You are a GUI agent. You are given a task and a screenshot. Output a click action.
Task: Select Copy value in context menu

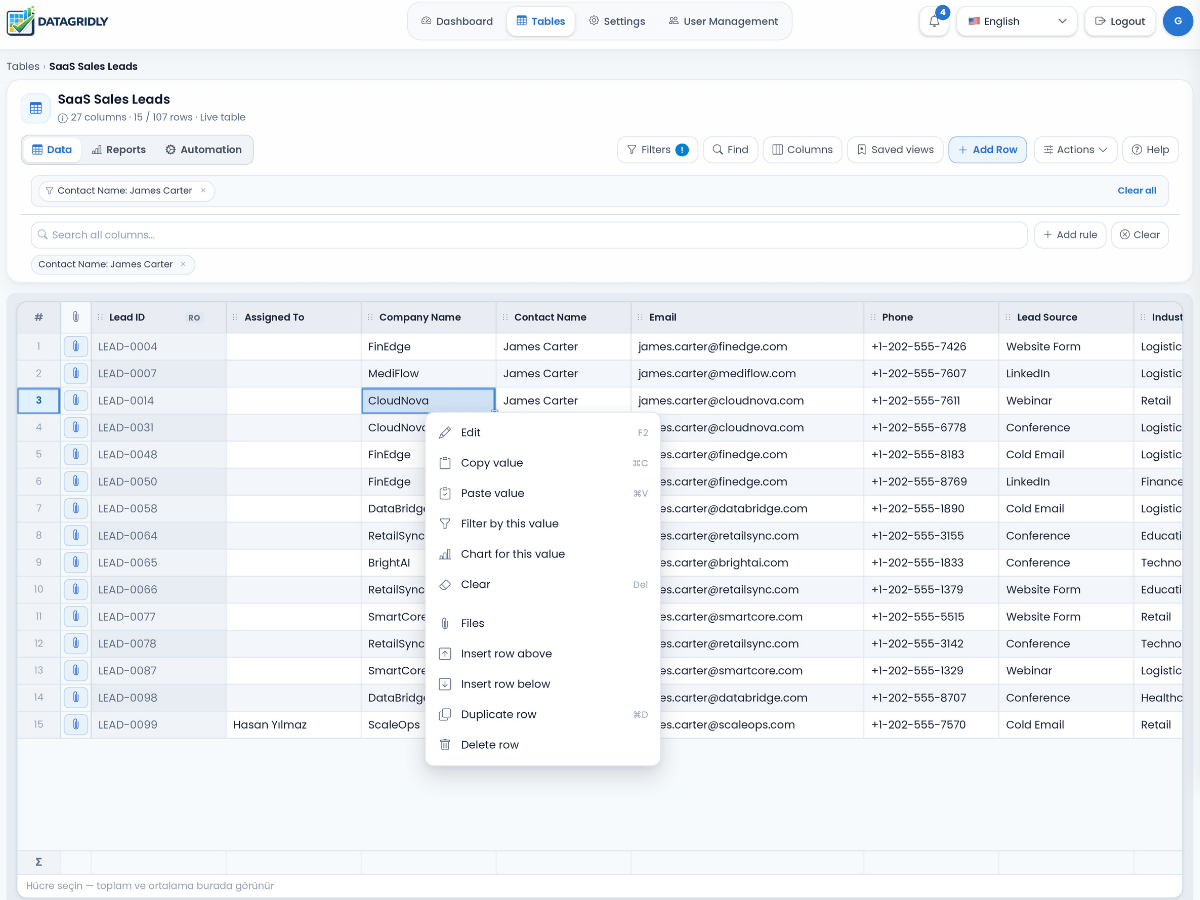(543, 463)
